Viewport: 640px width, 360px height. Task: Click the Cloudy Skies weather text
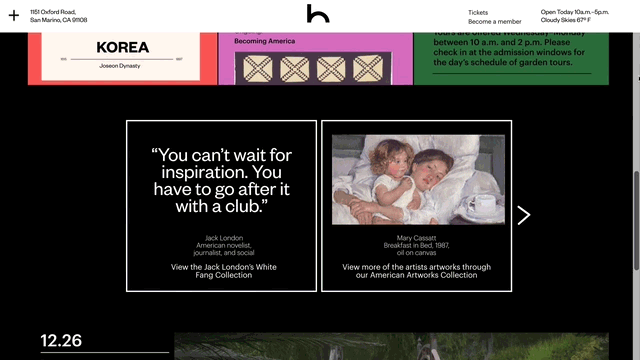(x=565, y=20)
